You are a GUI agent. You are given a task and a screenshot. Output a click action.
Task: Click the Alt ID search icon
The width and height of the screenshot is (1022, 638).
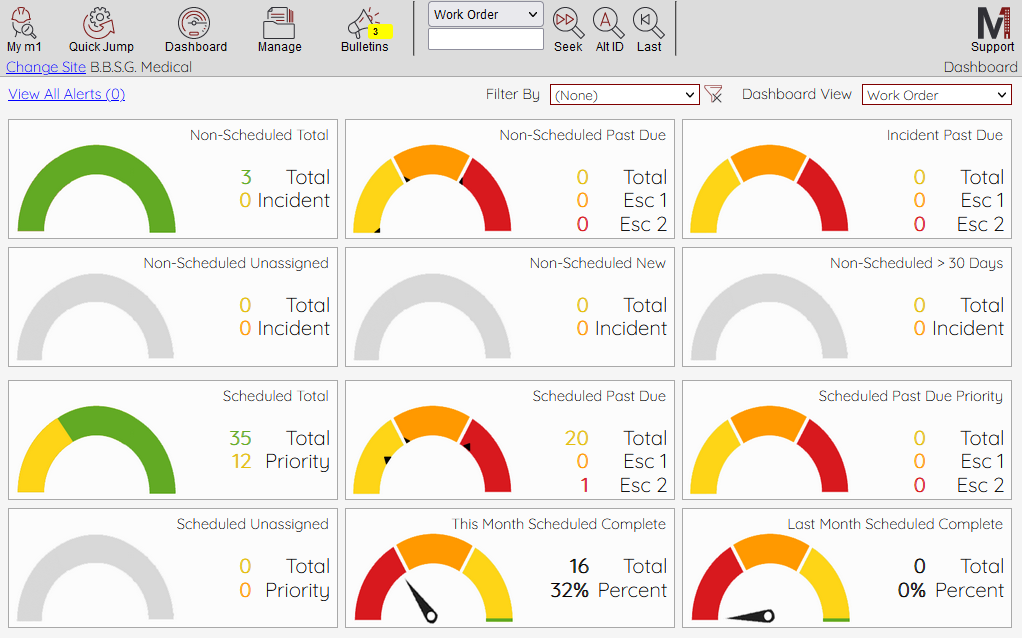point(609,21)
